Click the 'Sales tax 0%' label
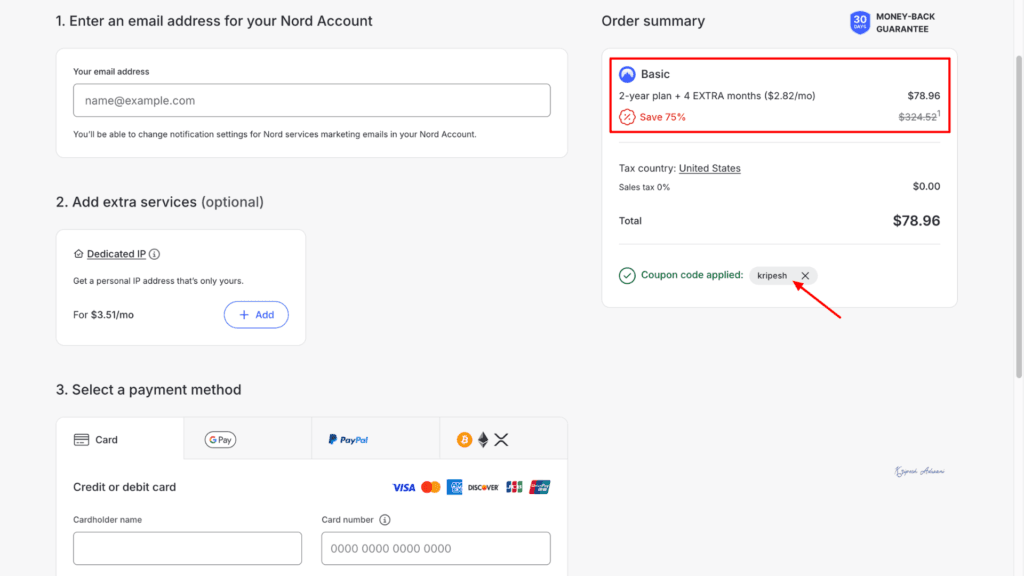1024x576 pixels. (x=644, y=187)
